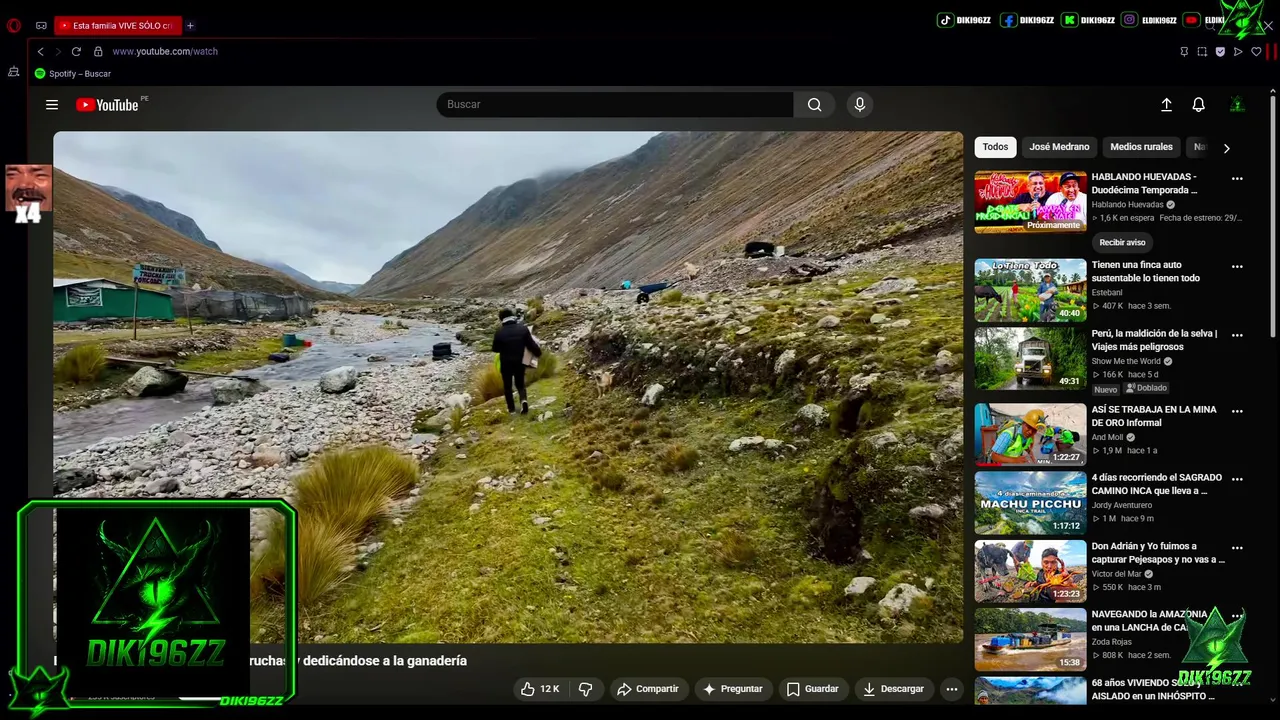Open the YouTube account avatar menu
Screen dimensions: 1280x720
tap(1237, 104)
